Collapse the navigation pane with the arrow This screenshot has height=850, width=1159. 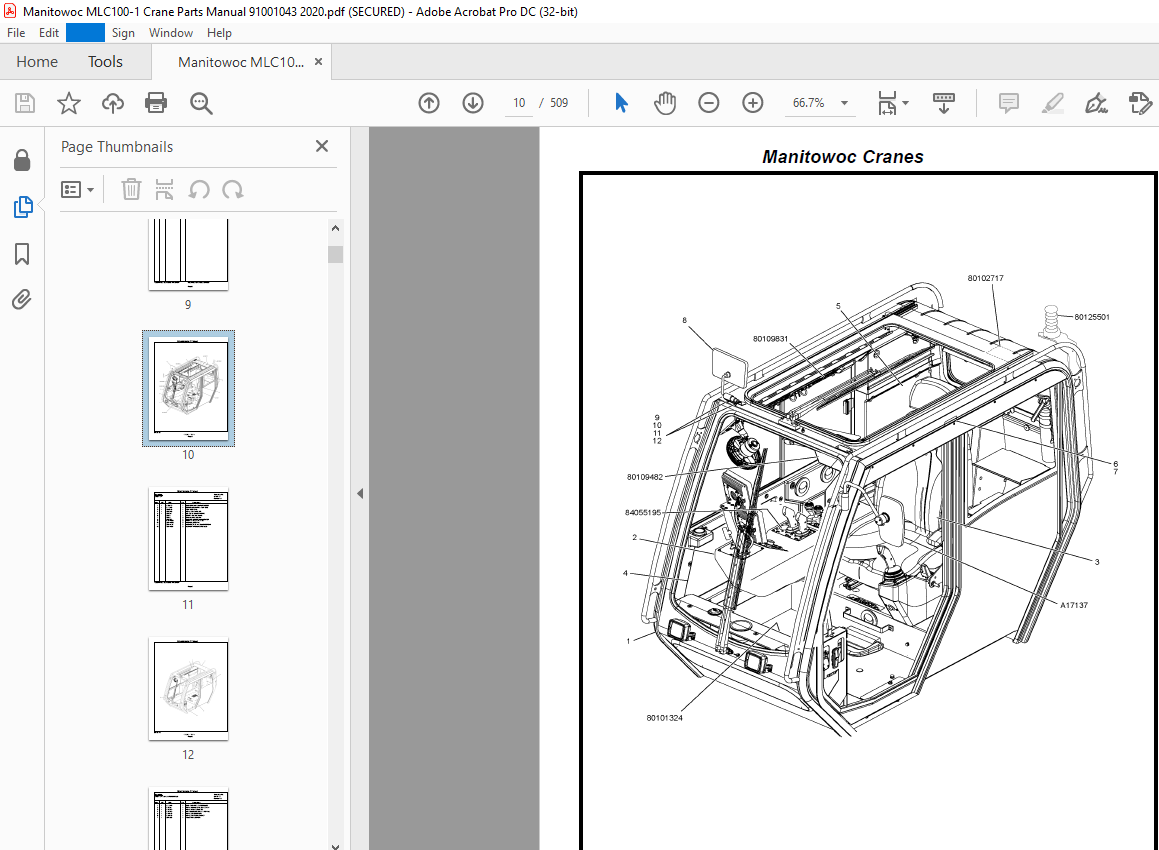[x=360, y=493]
